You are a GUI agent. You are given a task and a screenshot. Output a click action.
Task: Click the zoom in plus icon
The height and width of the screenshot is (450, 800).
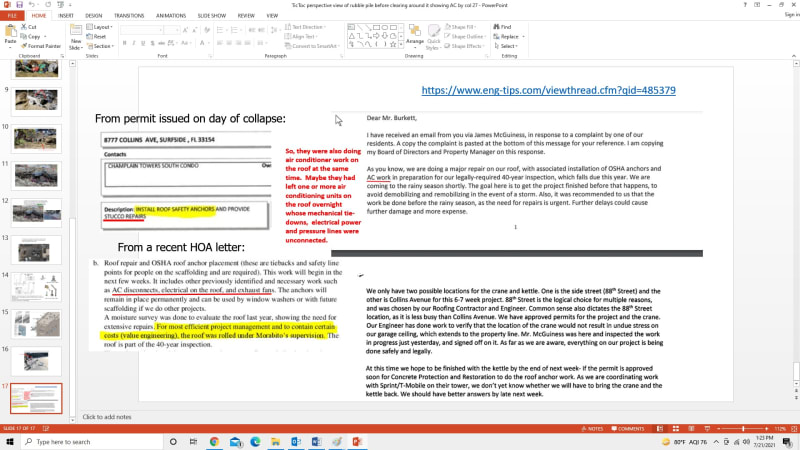click(766, 429)
